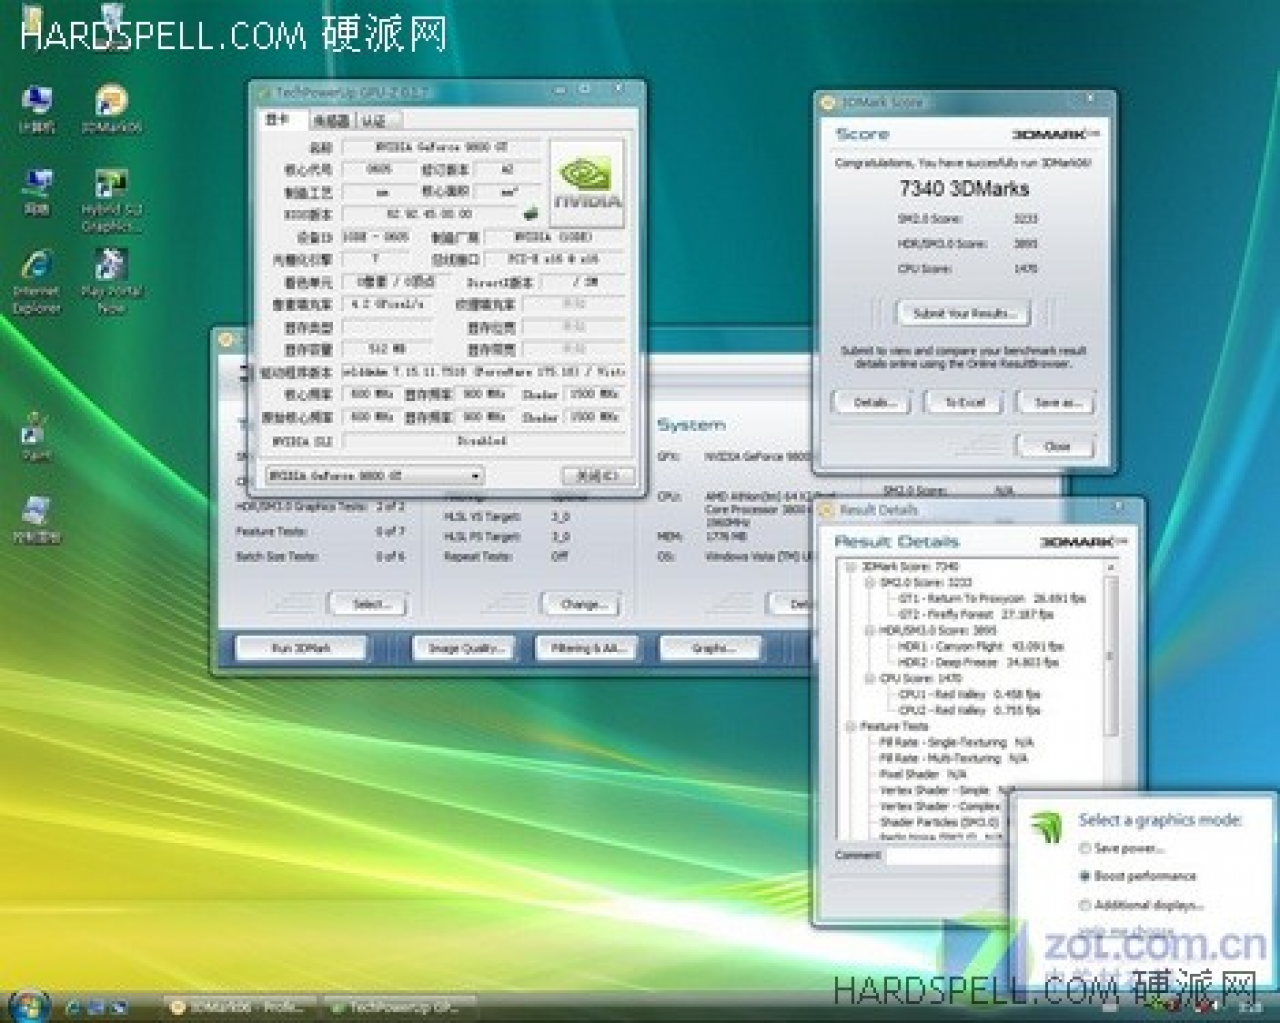This screenshot has width=1280, height=1023.
Task: Open the Computer desktop icon
Action: pyautogui.click(x=37, y=109)
